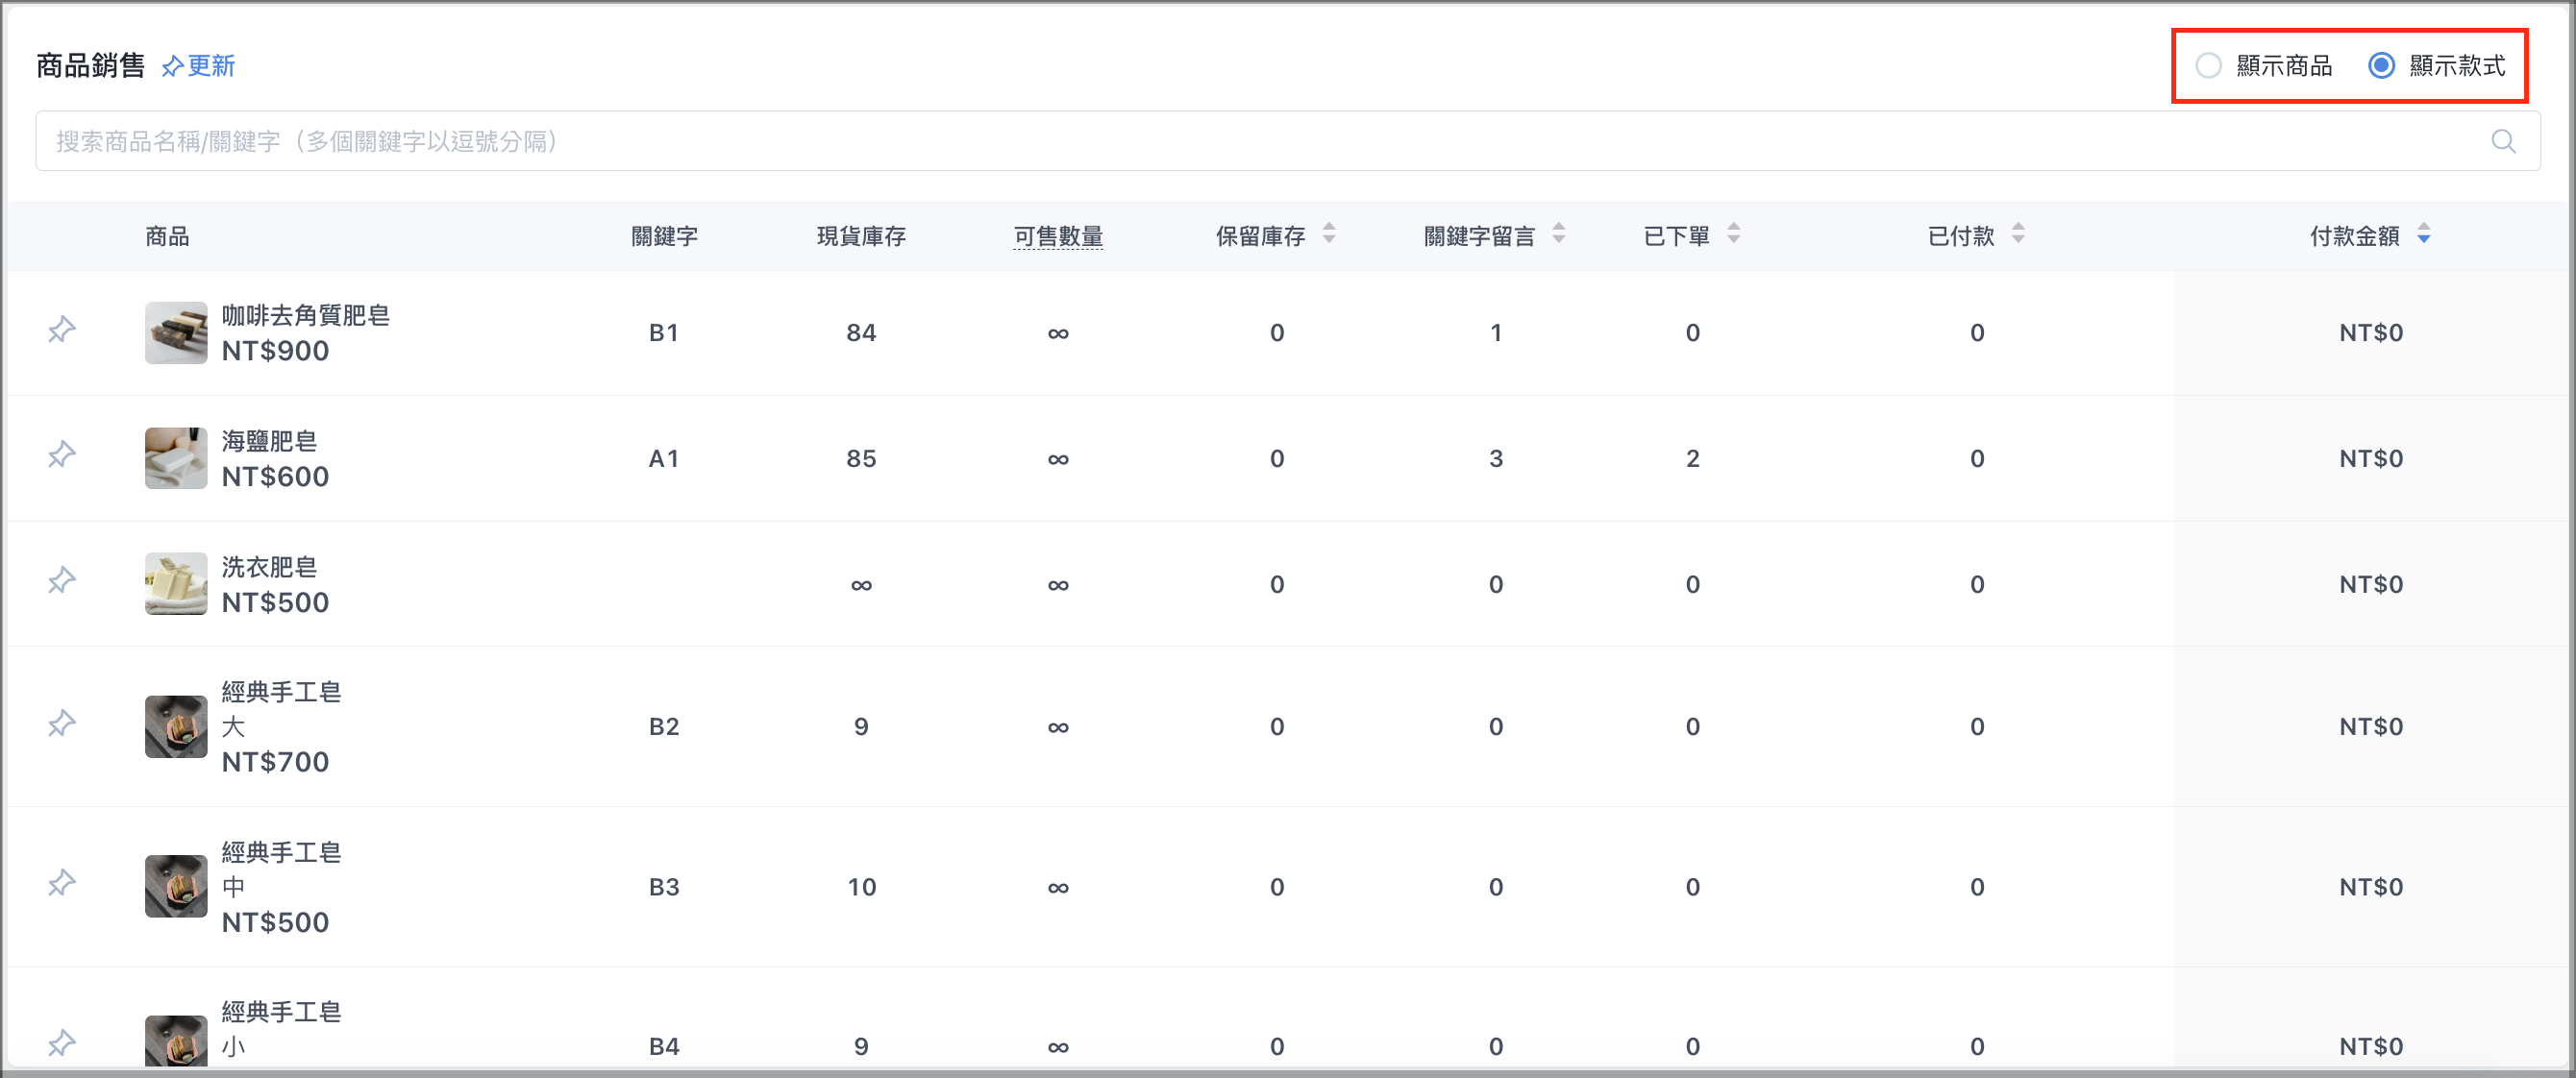Sort by 已付款 column arrows
This screenshot has width=2576, height=1078.
pyautogui.click(x=2018, y=234)
